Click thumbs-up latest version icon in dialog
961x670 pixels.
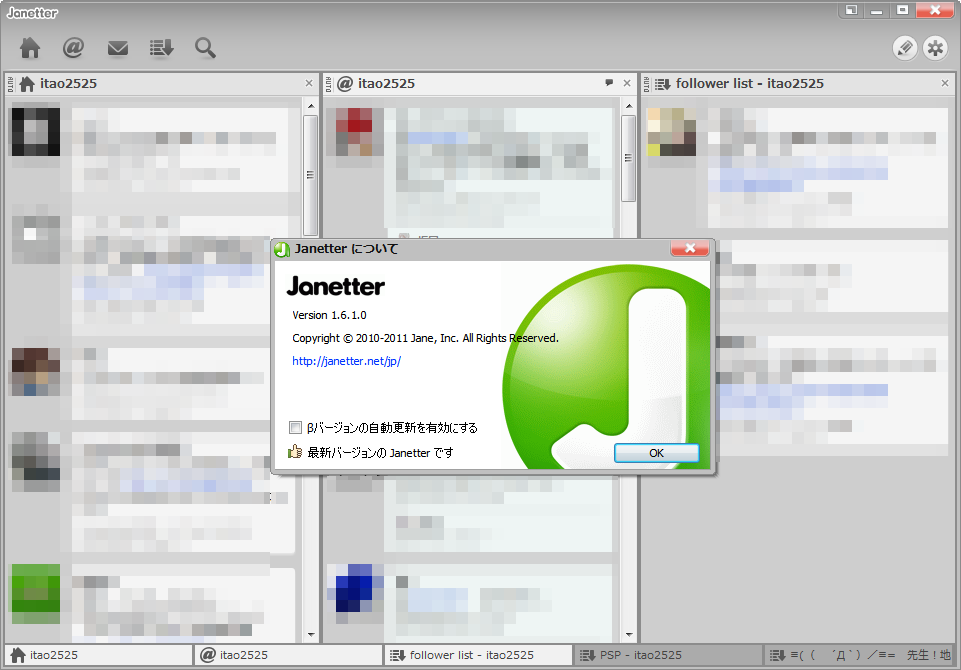295,452
